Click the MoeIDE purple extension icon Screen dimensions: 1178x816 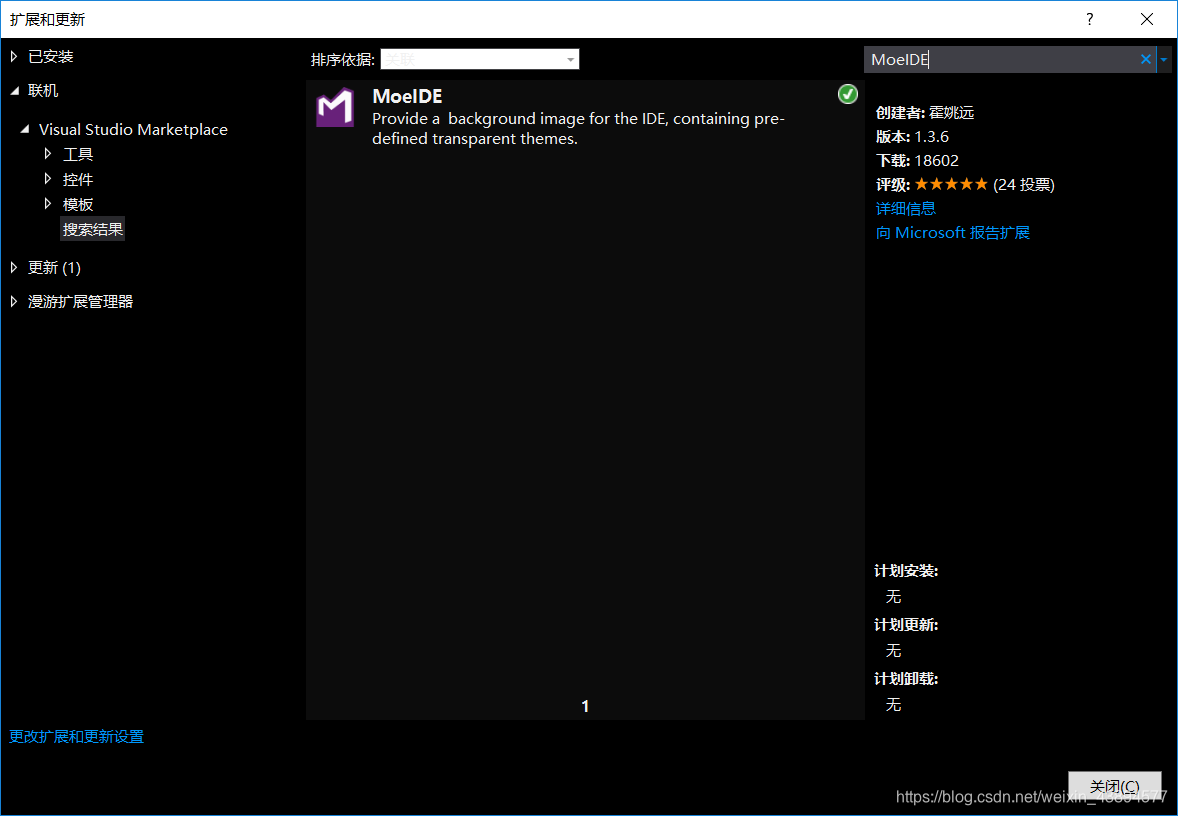pyautogui.click(x=335, y=107)
